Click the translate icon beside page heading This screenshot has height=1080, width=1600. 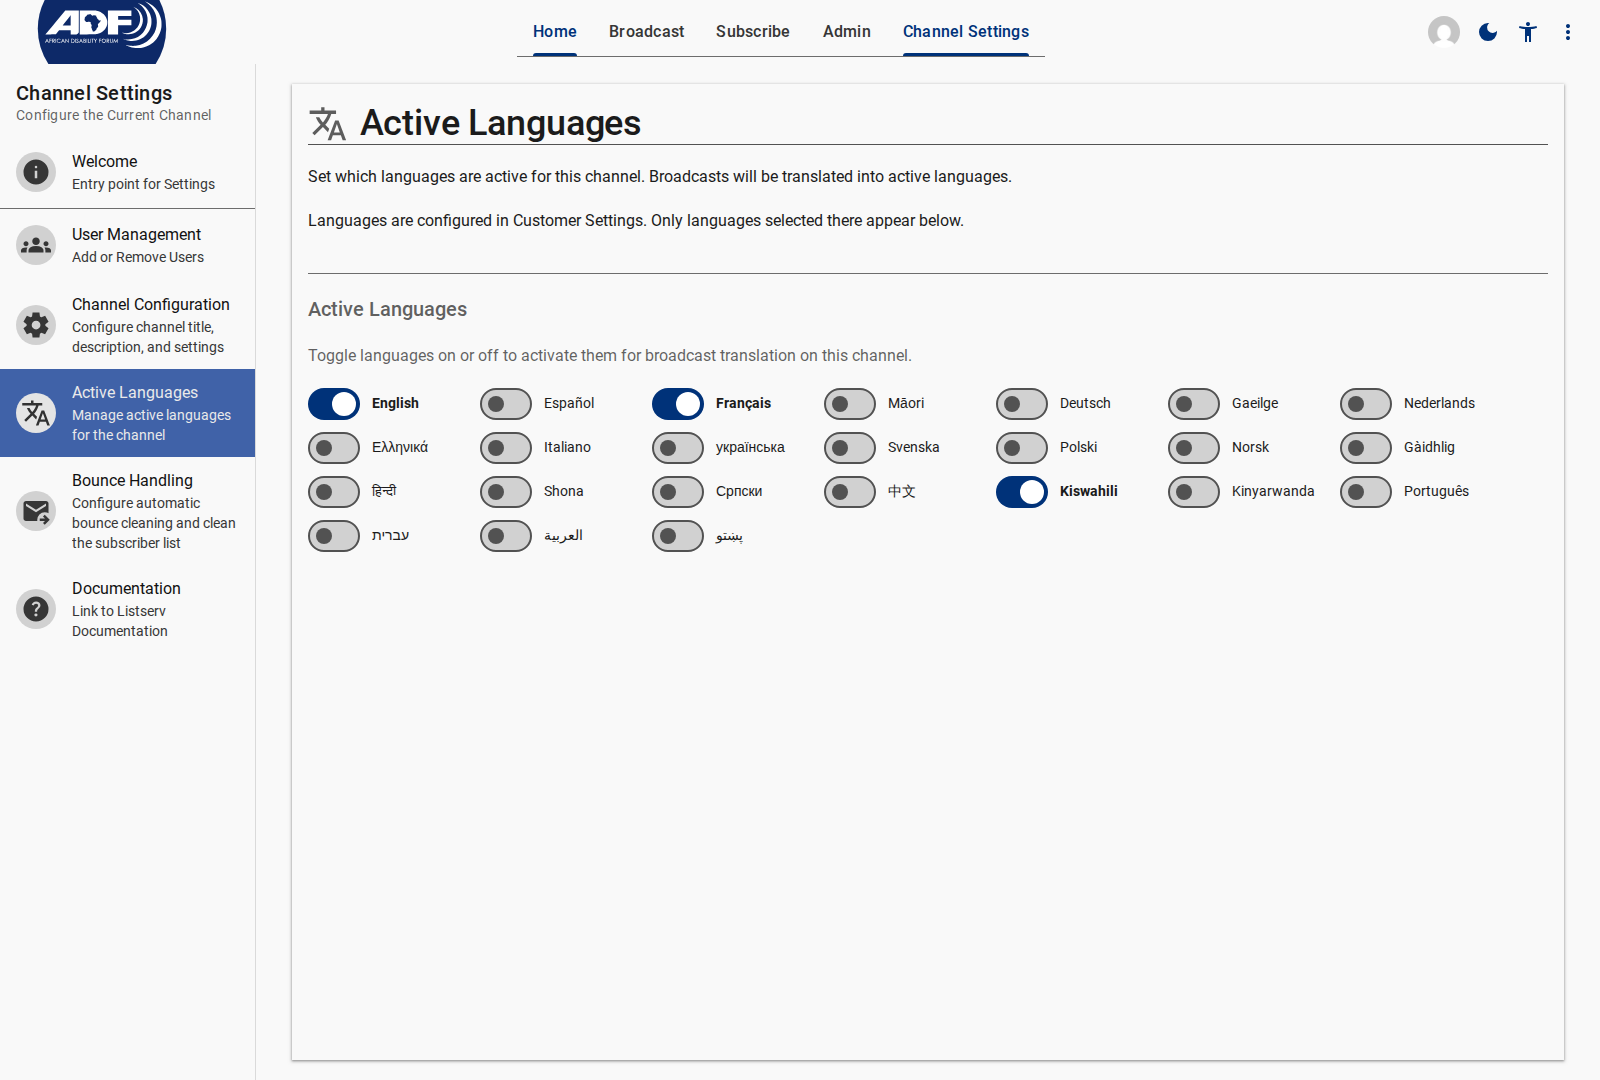click(327, 124)
